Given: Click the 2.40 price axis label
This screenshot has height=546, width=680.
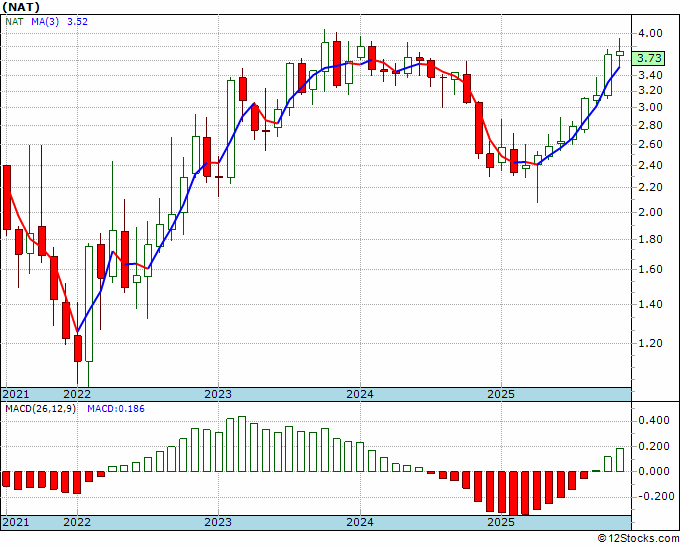Looking at the screenshot, I should 650,165.
